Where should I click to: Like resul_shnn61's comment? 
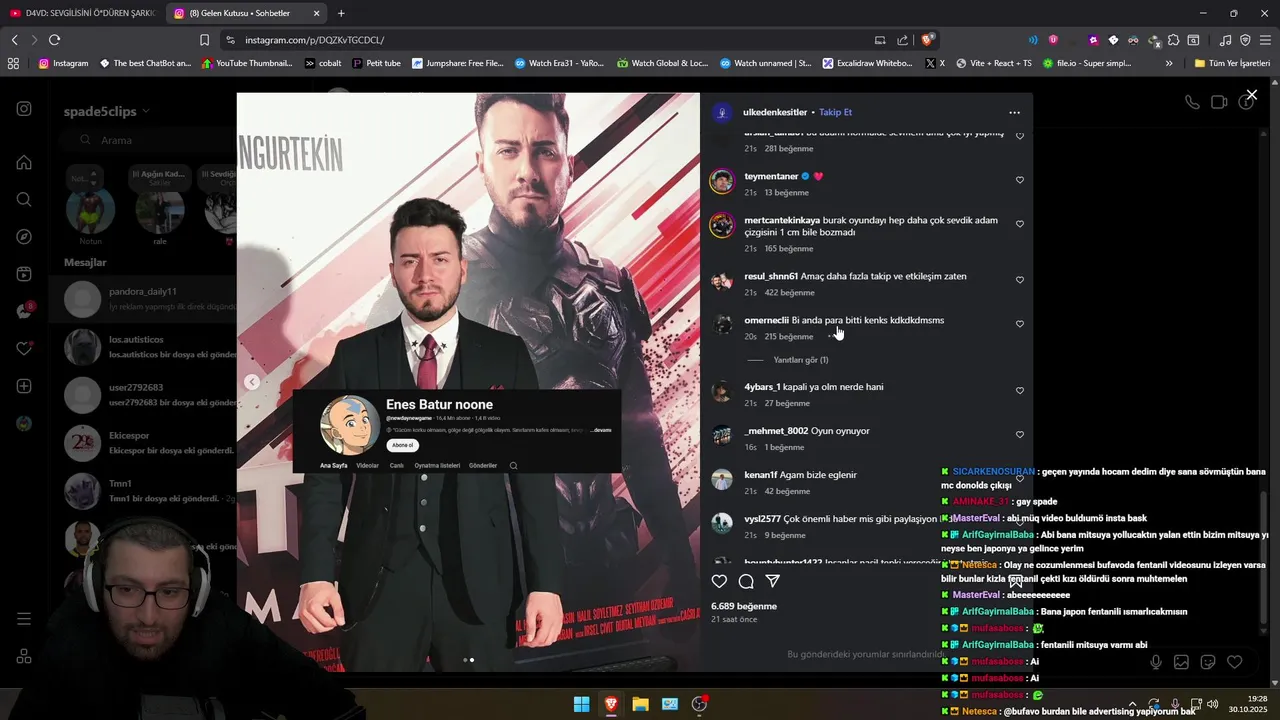(x=1020, y=280)
